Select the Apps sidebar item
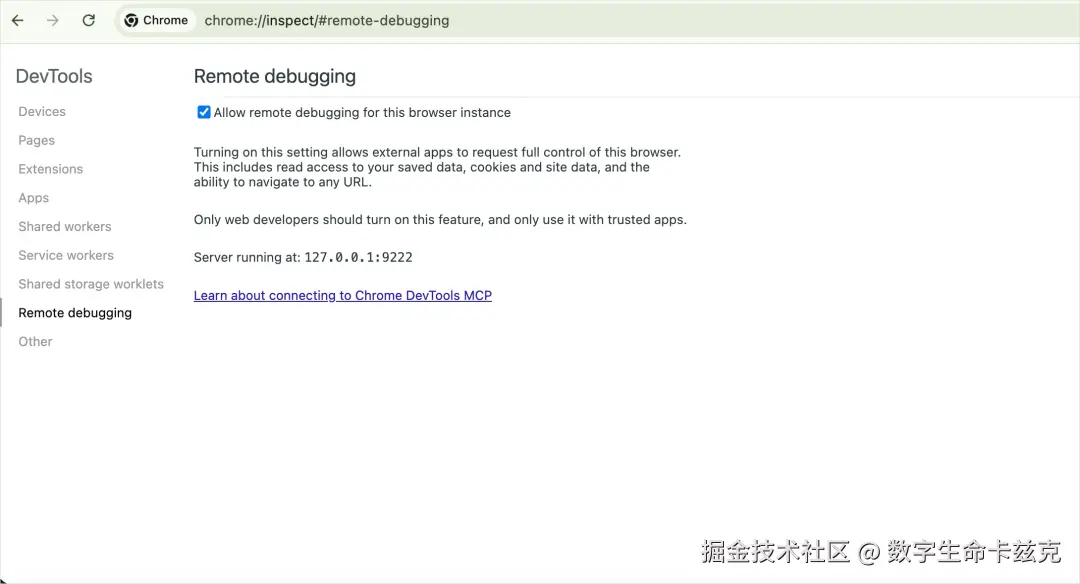The image size is (1080, 584). click(33, 198)
